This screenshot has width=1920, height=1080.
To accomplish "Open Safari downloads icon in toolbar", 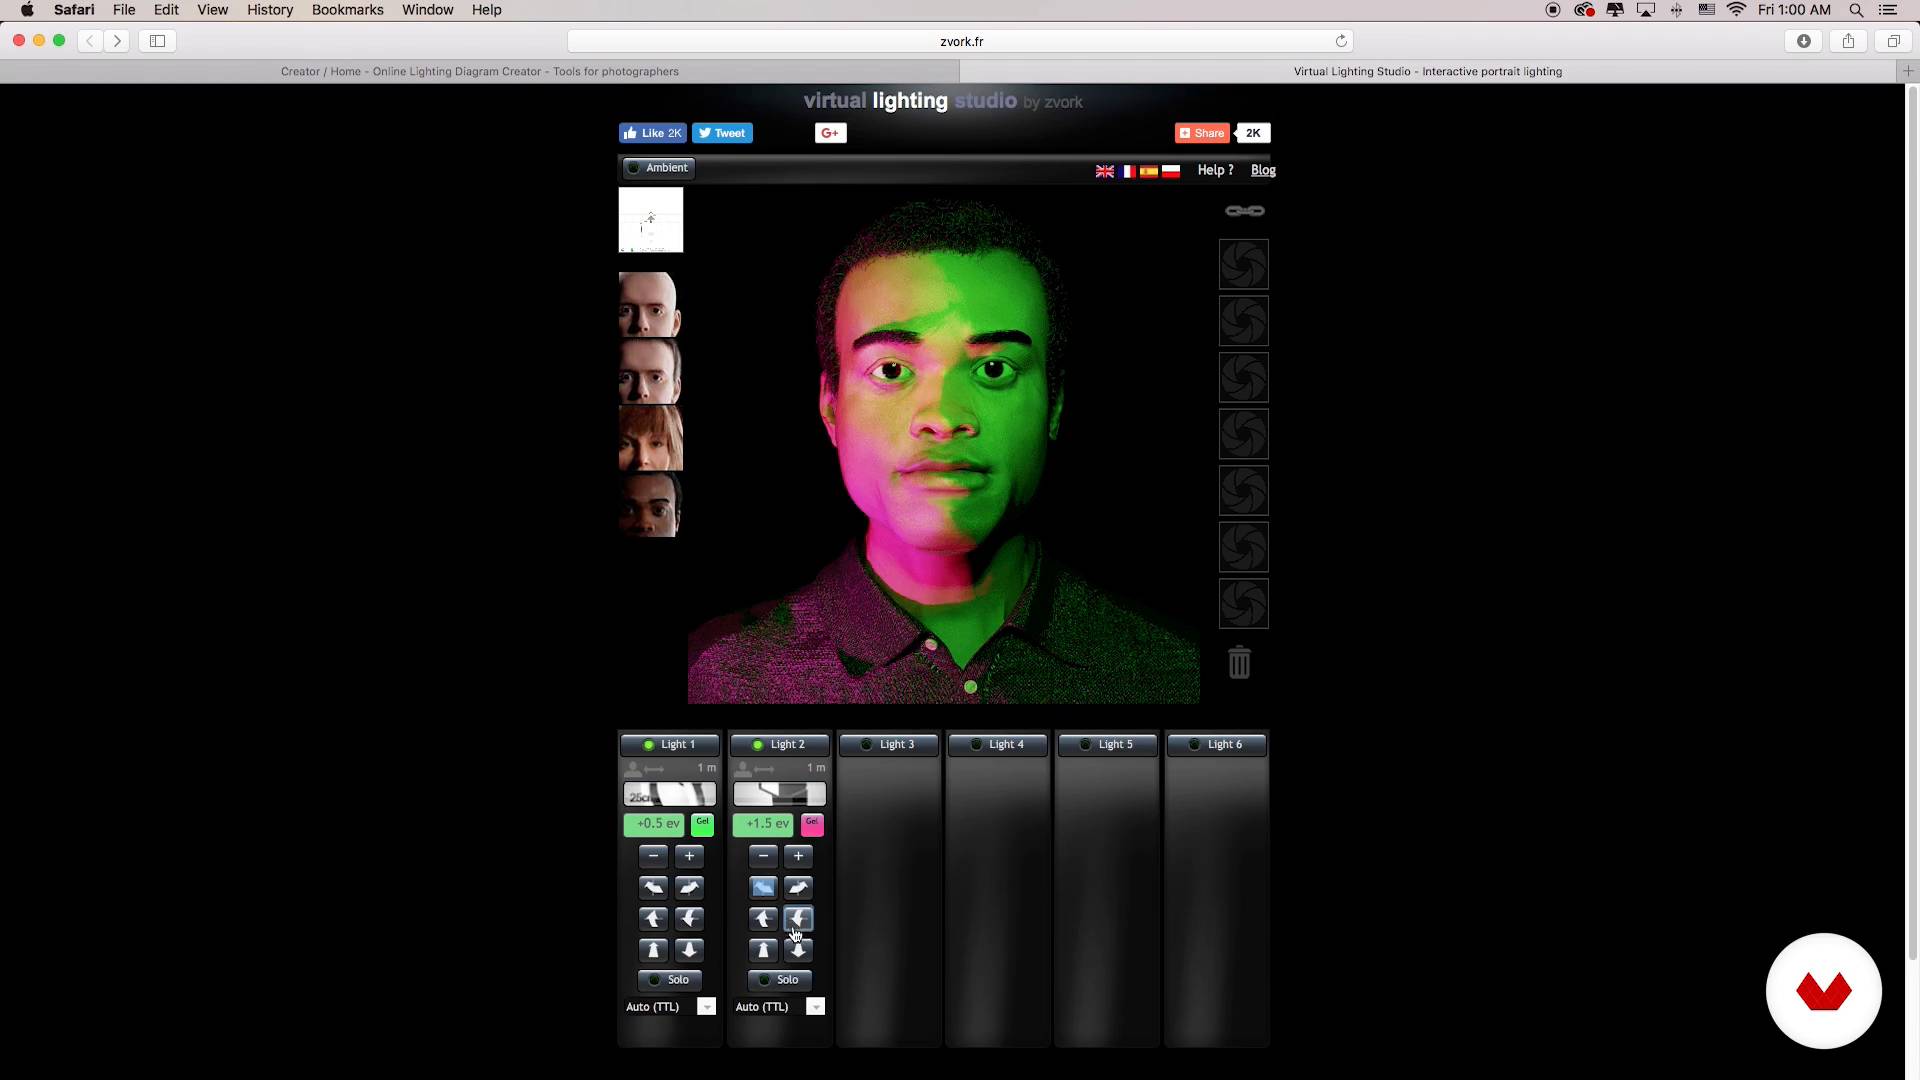I will [x=1804, y=41].
